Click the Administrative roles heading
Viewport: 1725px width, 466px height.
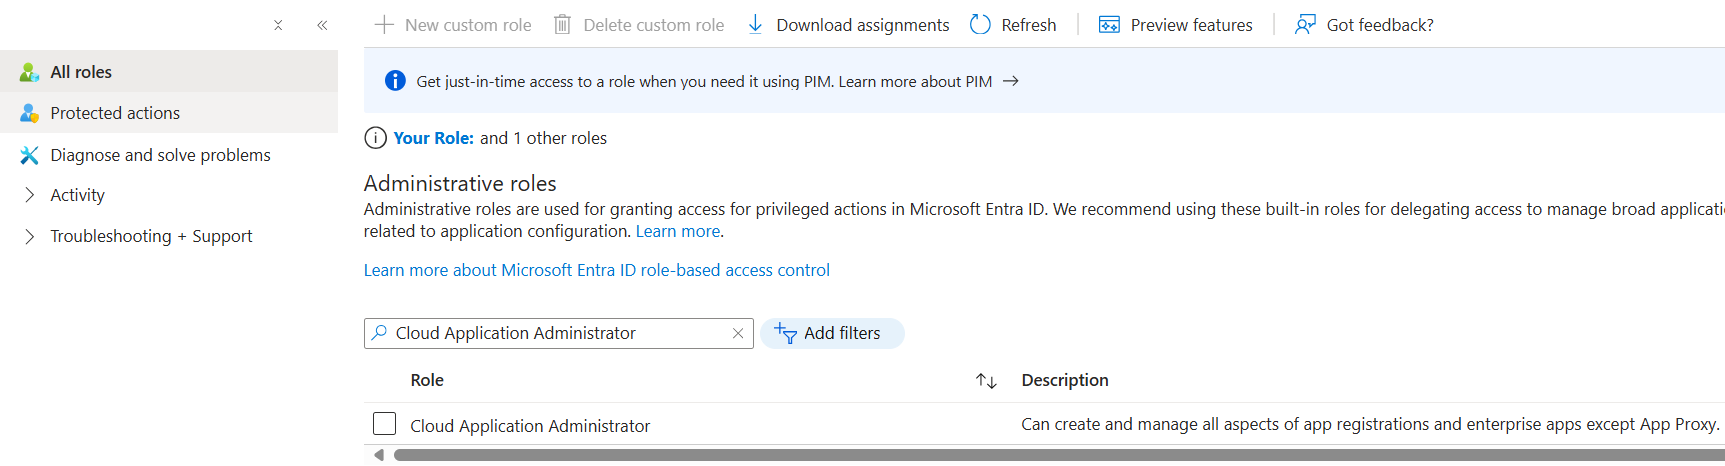coord(460,183)
